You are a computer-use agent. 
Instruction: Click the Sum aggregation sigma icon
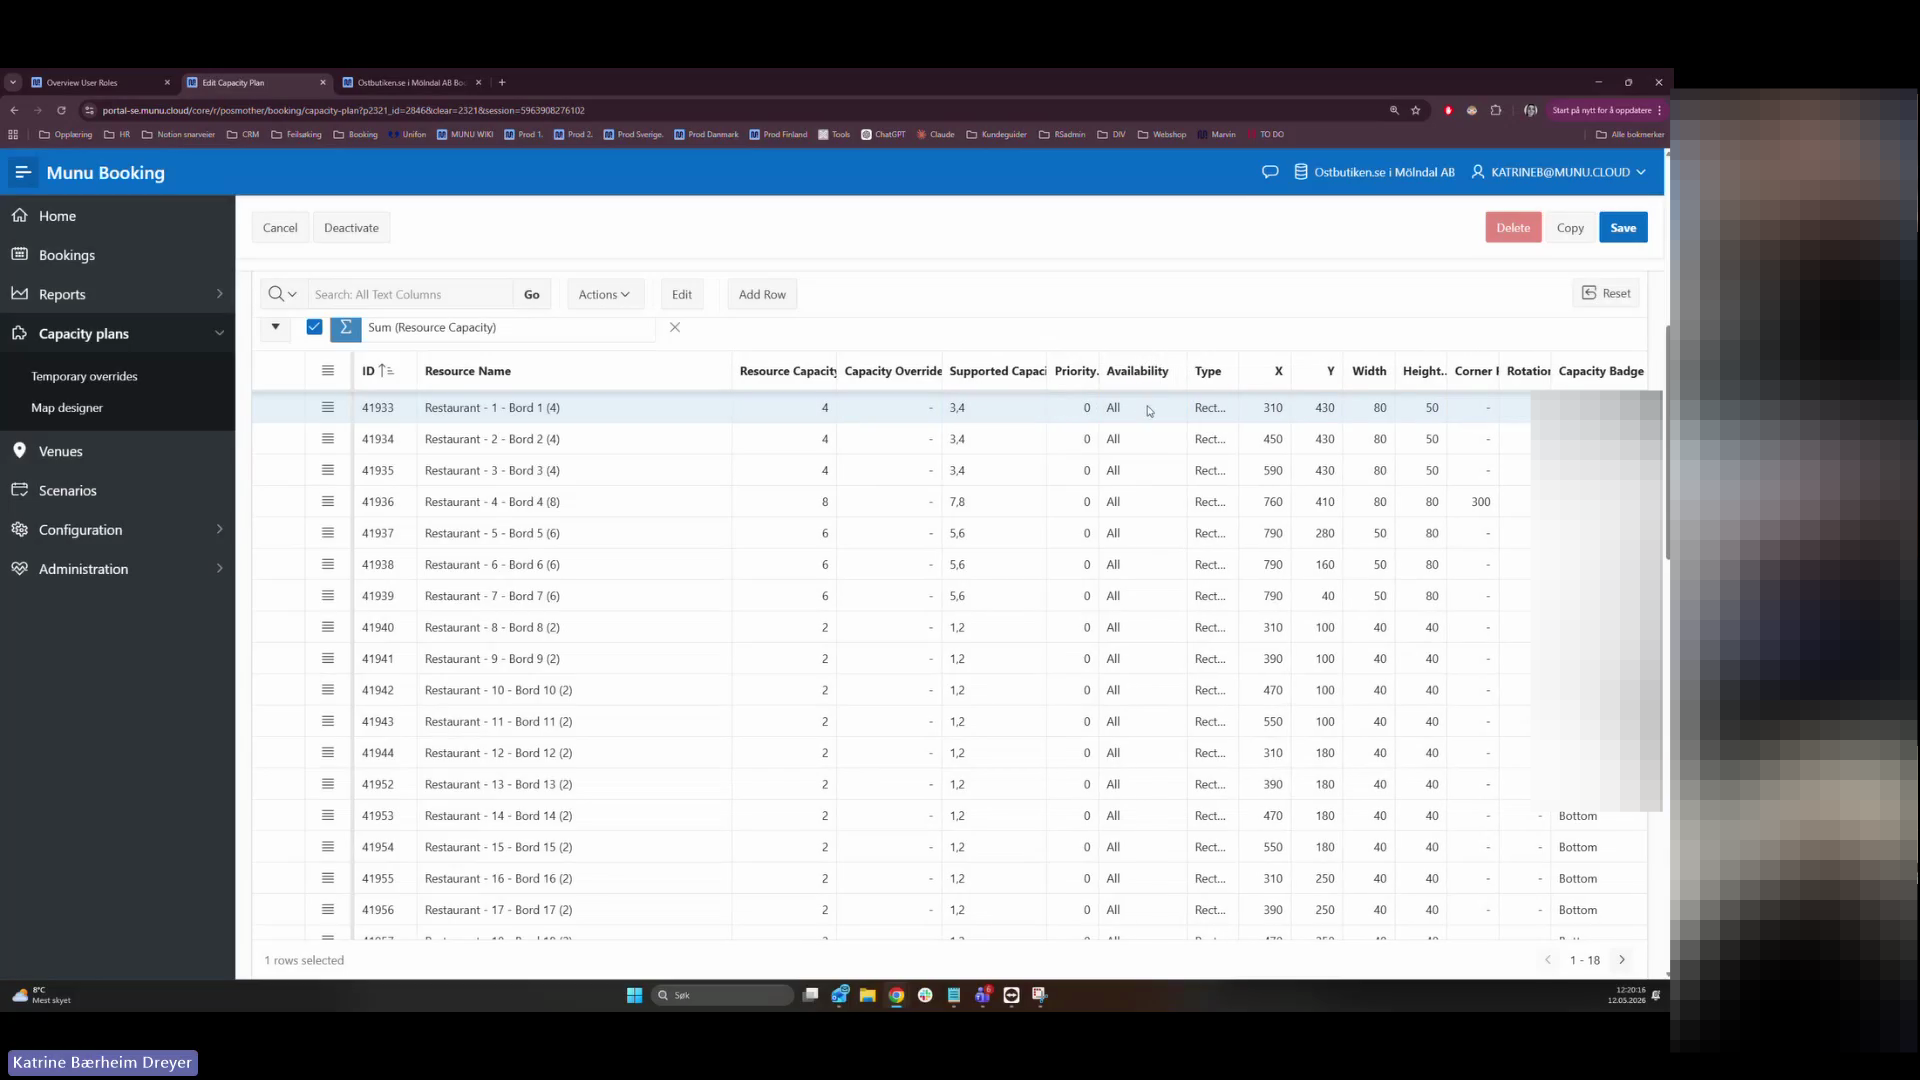tap(345, 328)
